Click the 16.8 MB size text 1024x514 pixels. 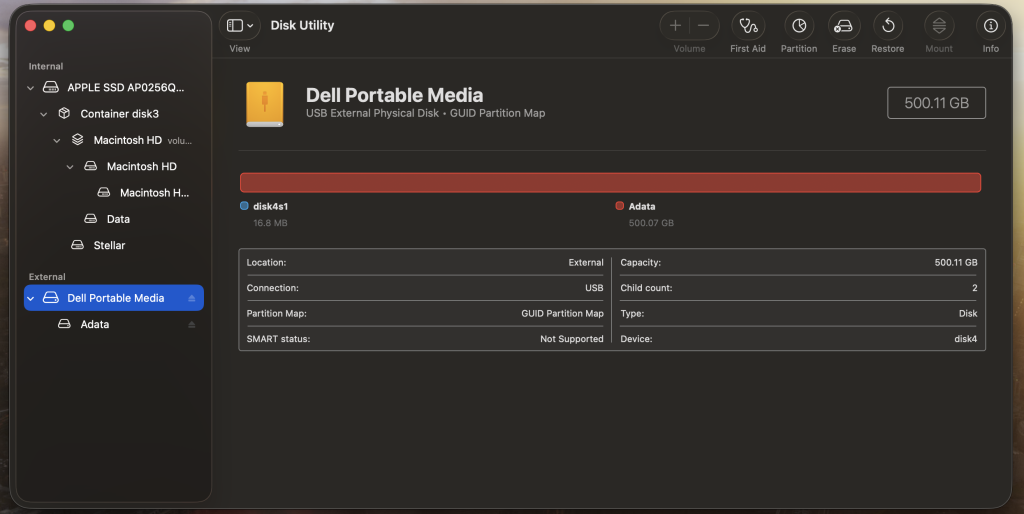tap(270, 223)
